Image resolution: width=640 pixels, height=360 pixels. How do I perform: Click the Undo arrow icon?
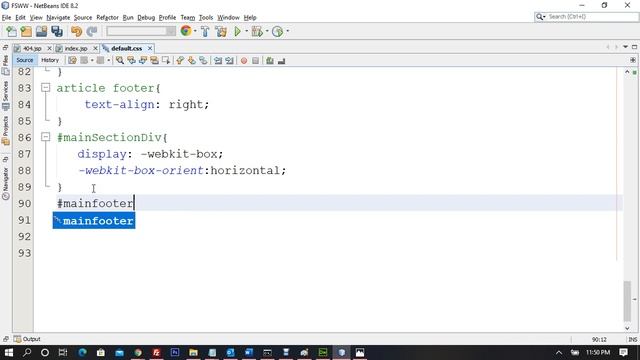click(76, 31)
